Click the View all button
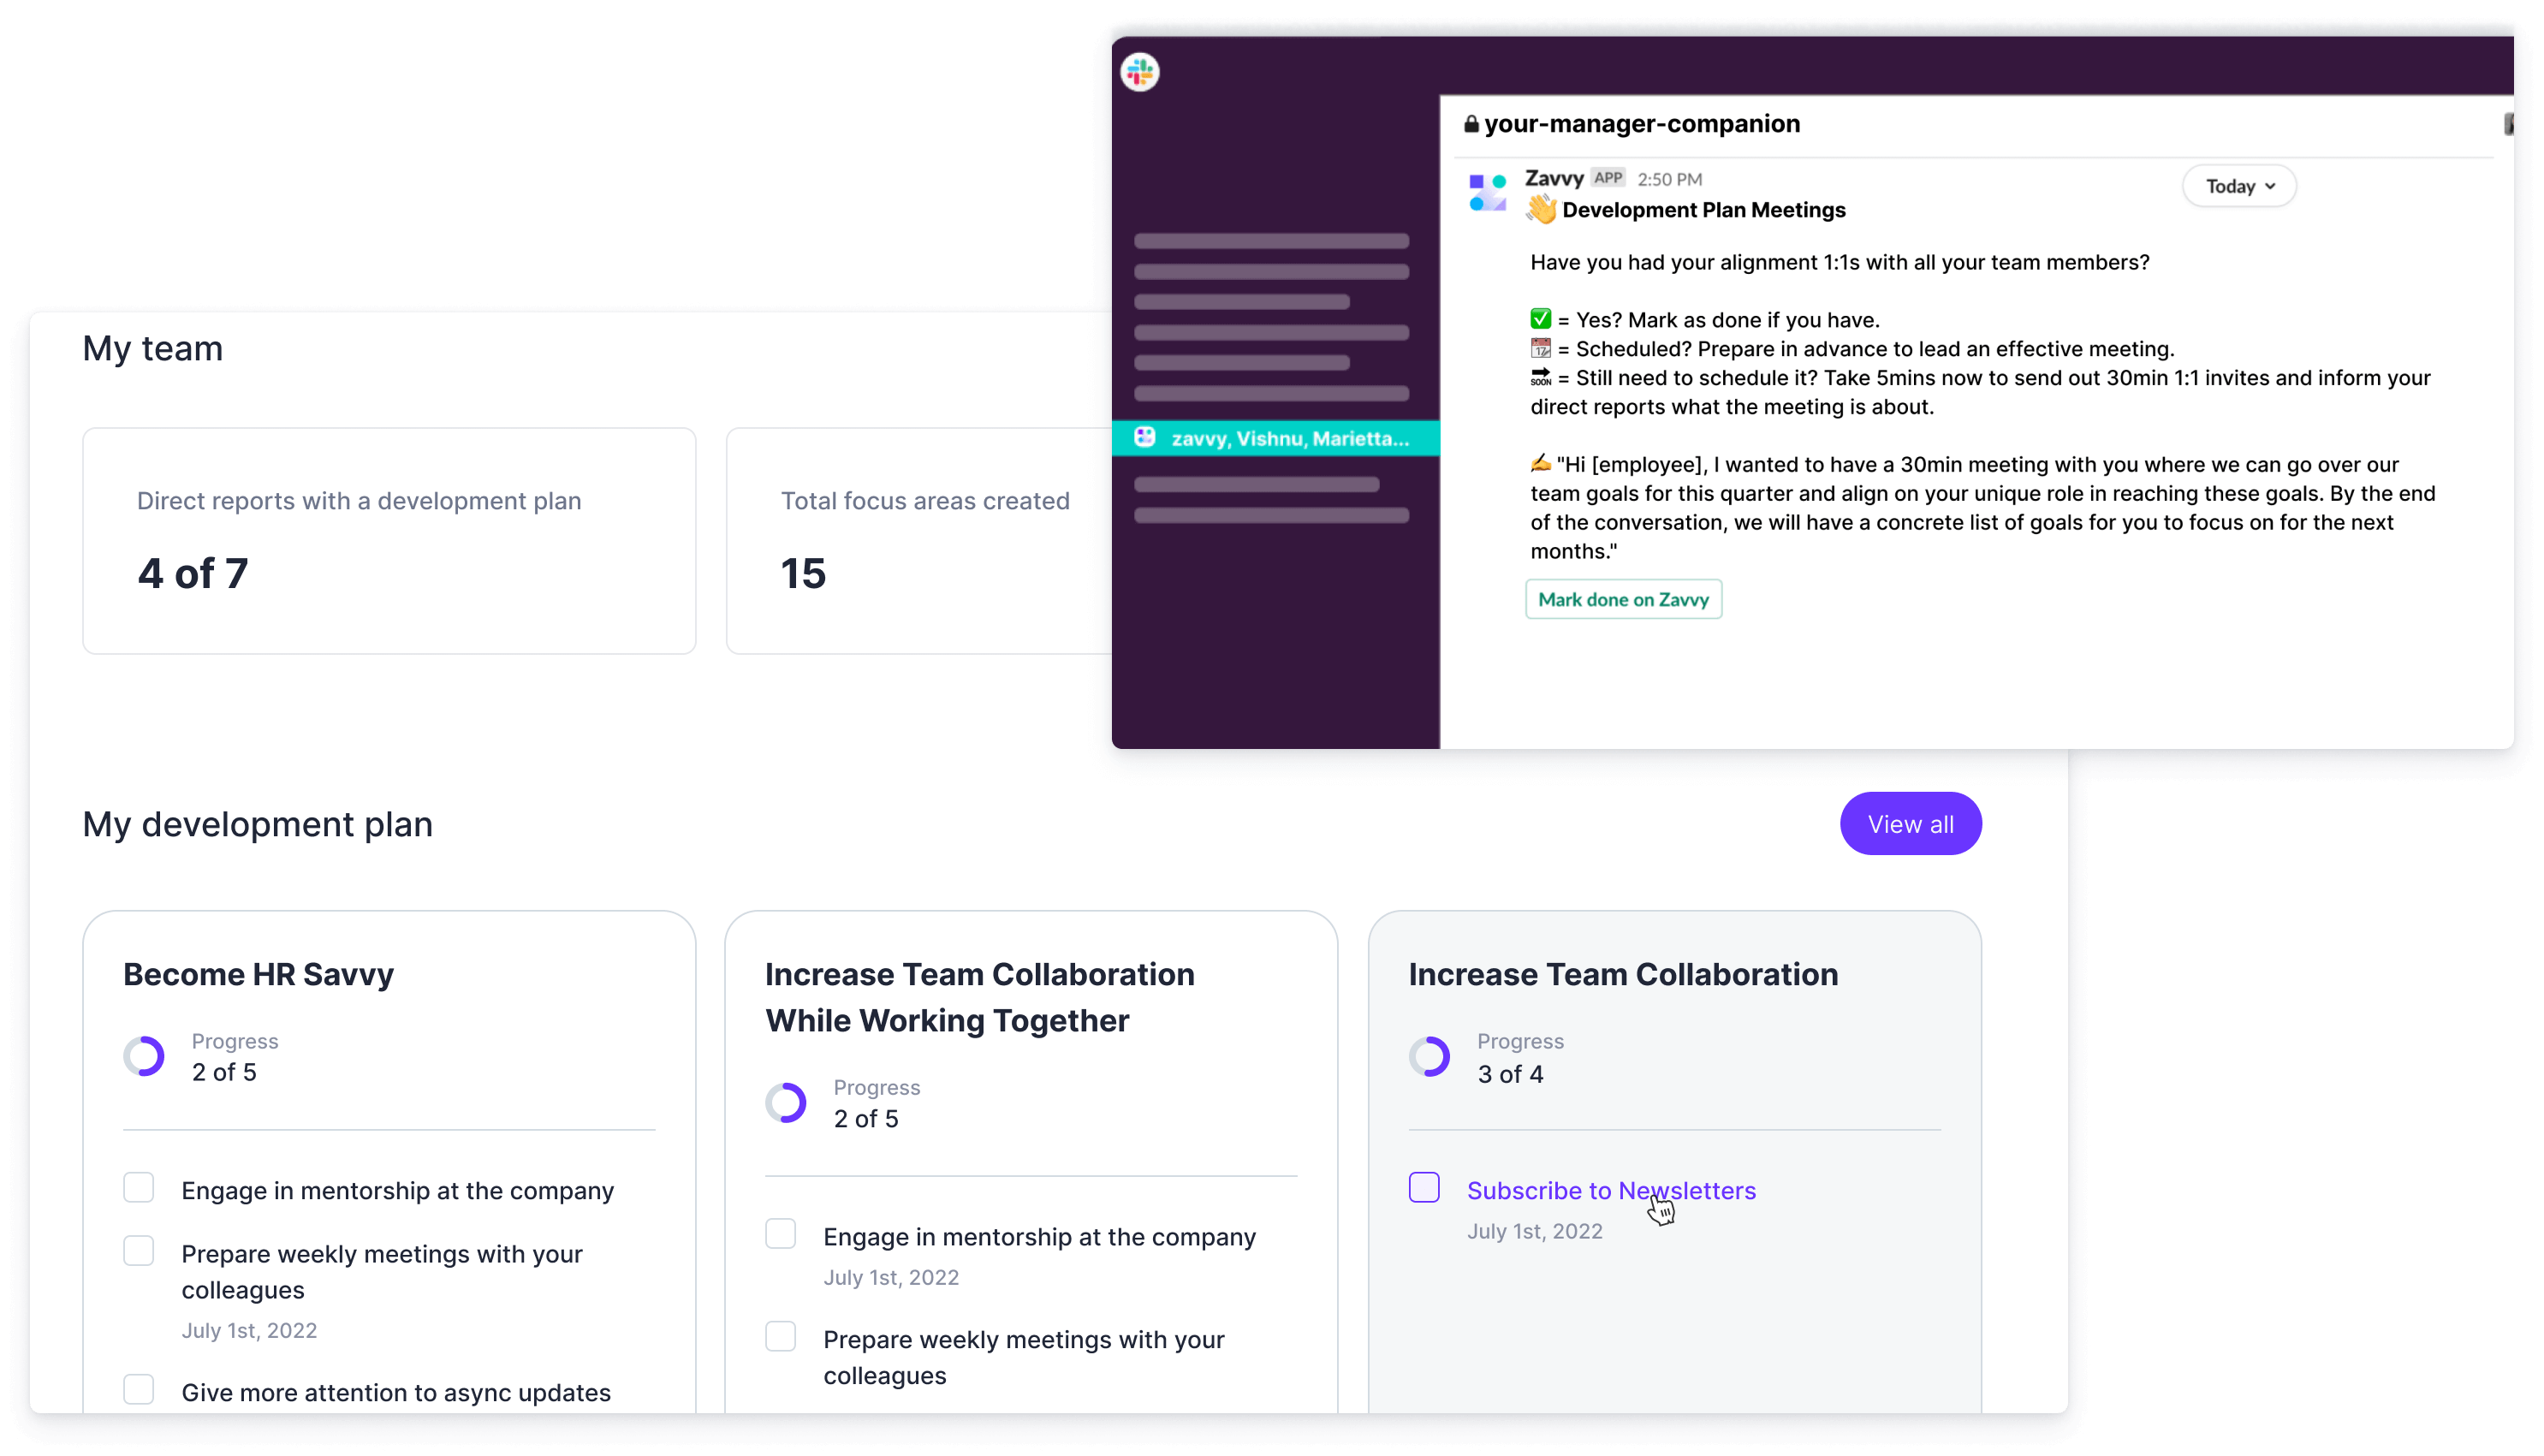The image size is (2544, 1456). [x=1910, y=824]
